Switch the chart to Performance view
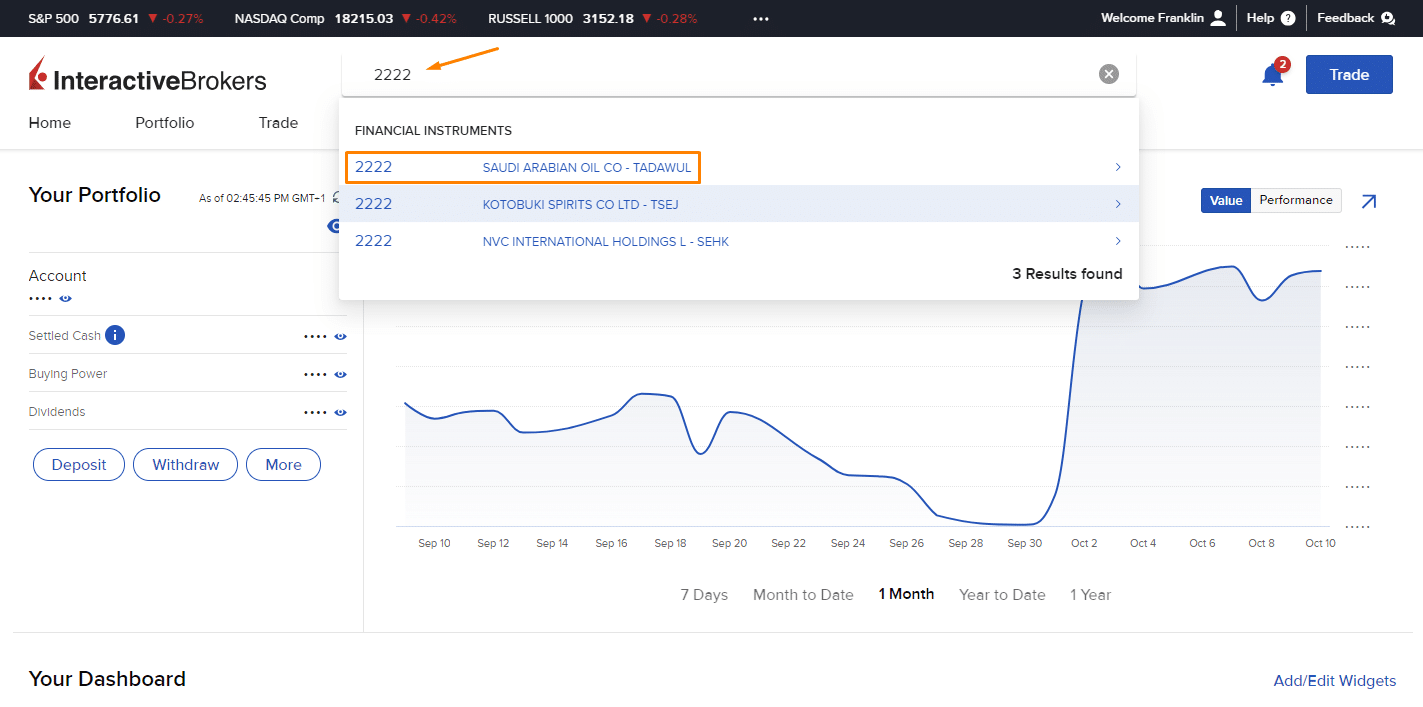Viewport: 1423px width, 707px height. click(x=1296, y=200)
